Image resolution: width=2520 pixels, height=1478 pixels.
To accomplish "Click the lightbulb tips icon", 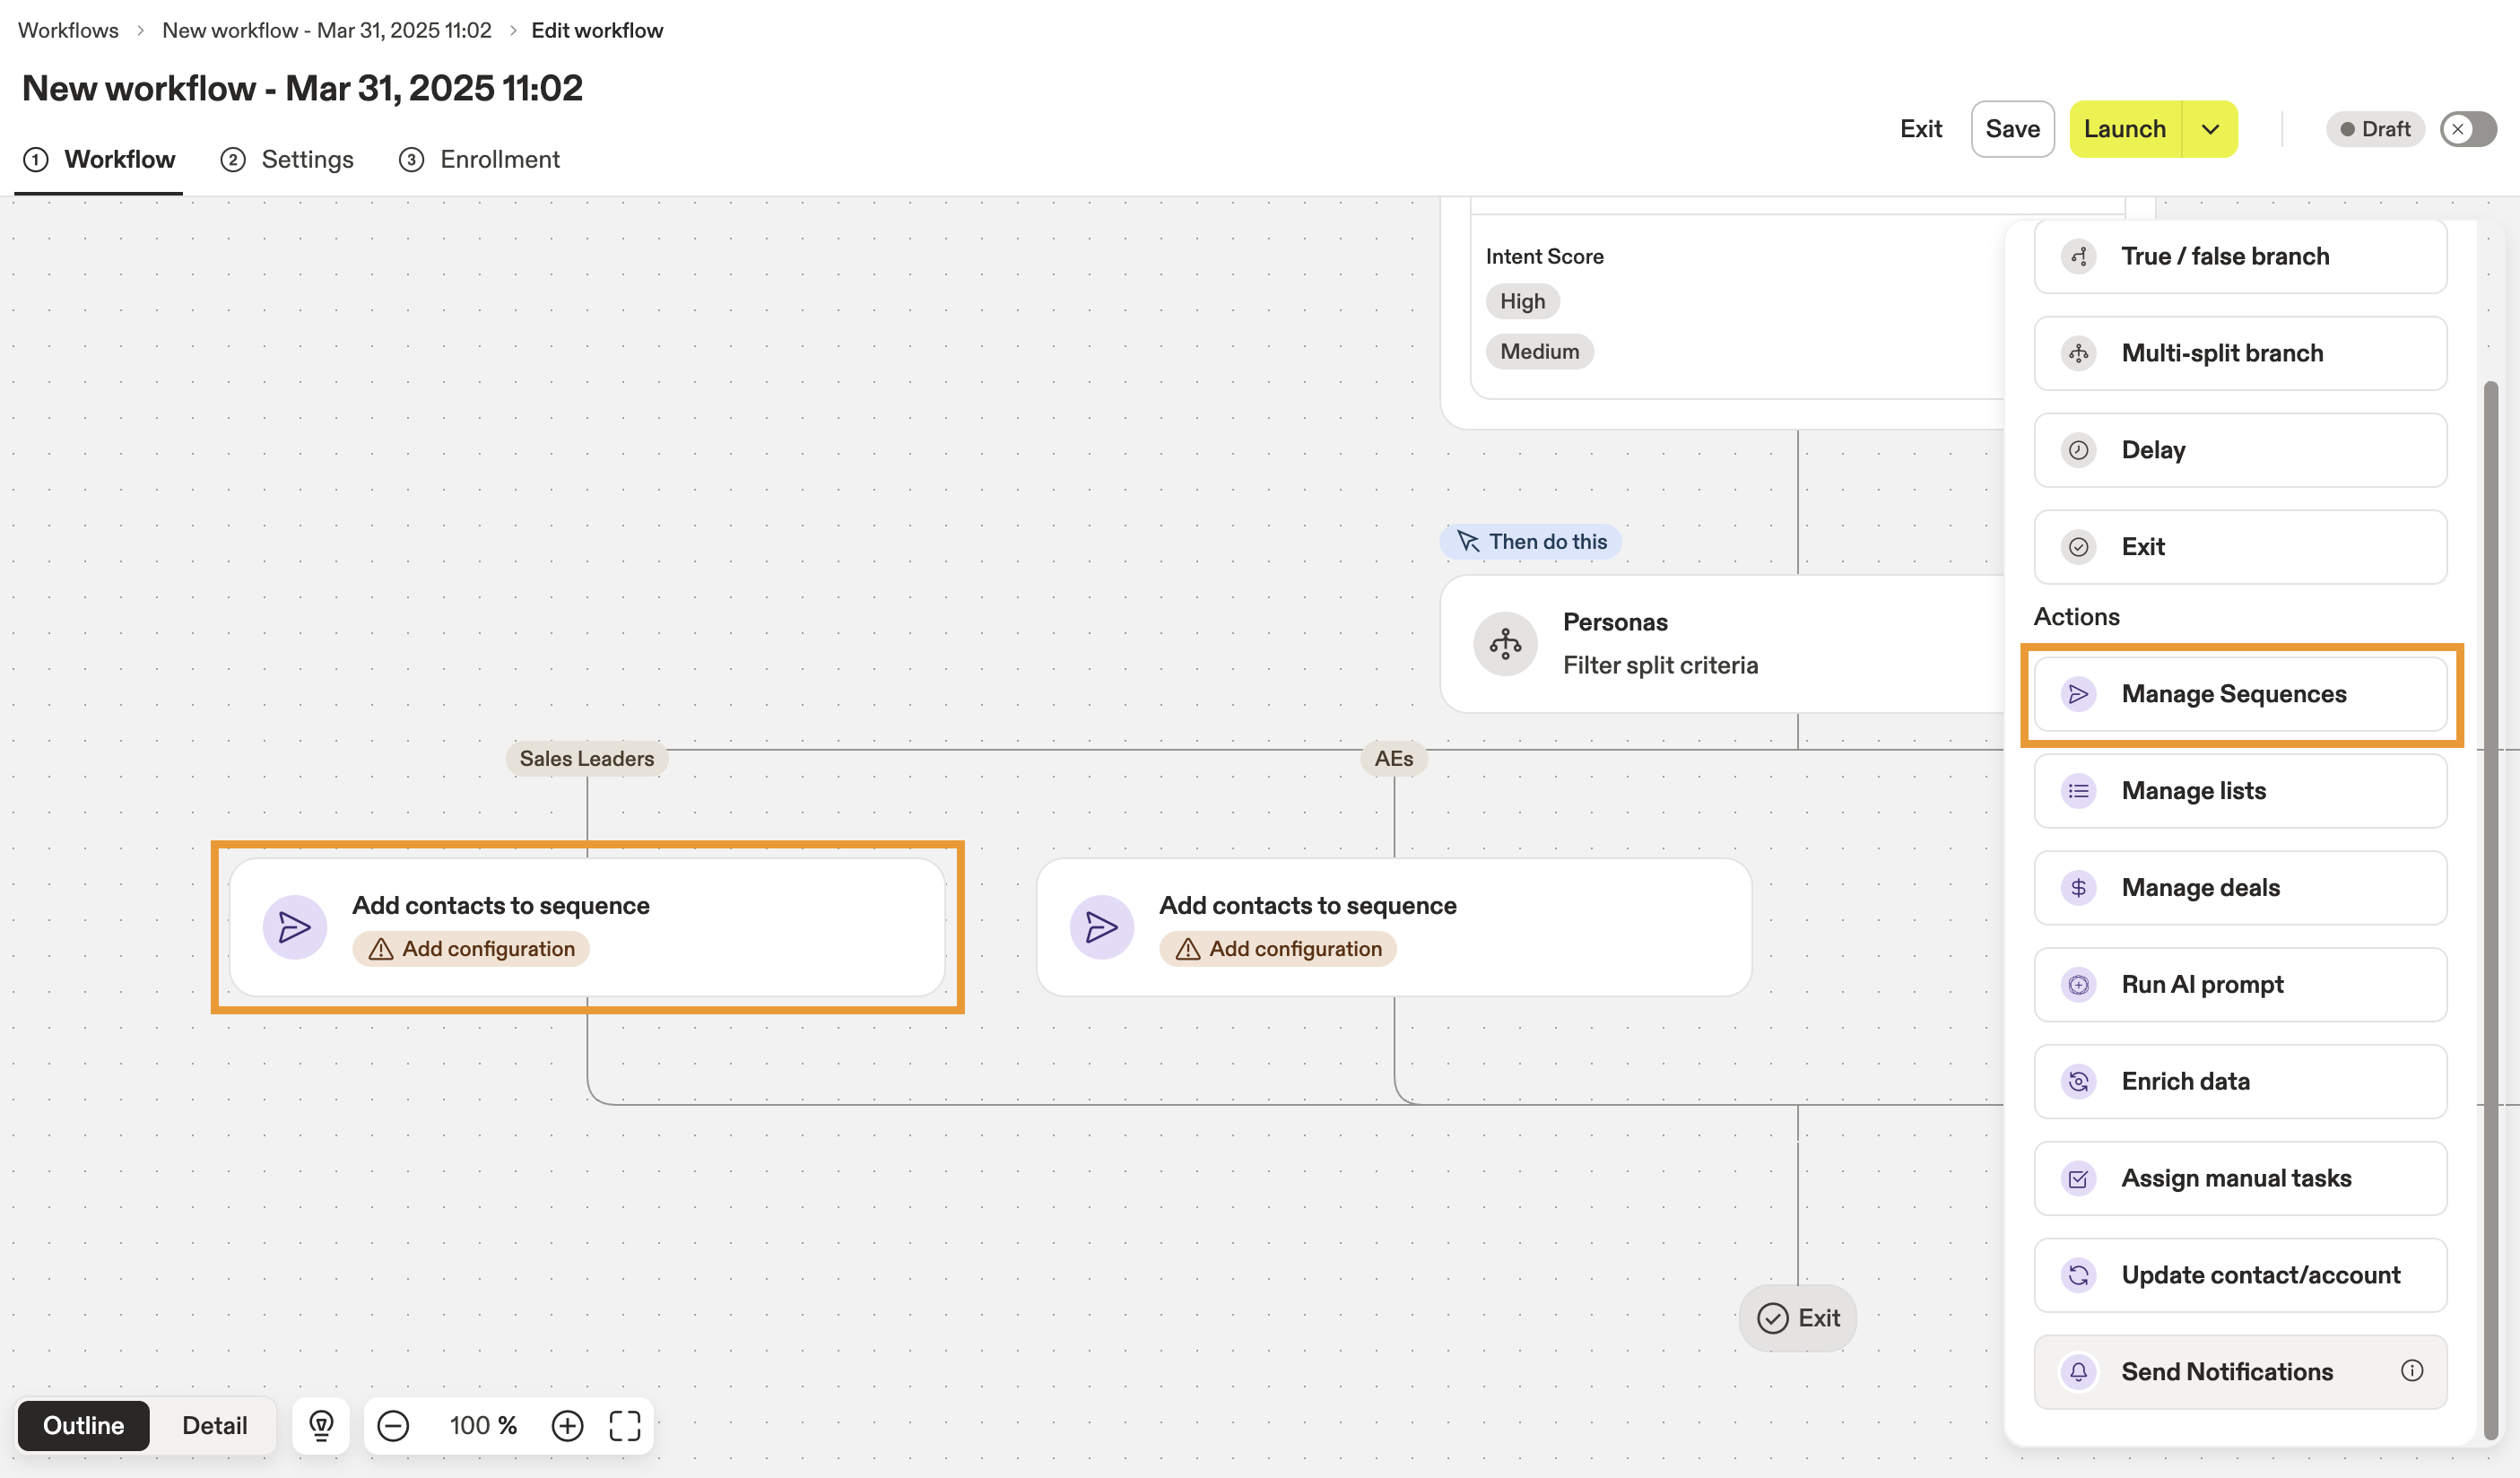I will pos(321,1425).
